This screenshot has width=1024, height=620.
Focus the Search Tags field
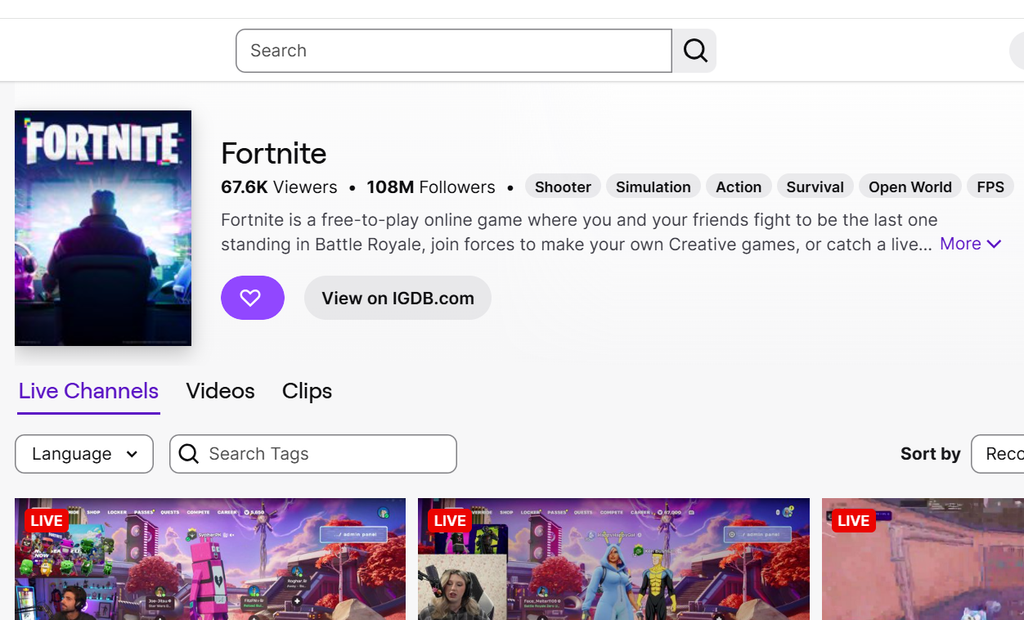pos(313,453)
